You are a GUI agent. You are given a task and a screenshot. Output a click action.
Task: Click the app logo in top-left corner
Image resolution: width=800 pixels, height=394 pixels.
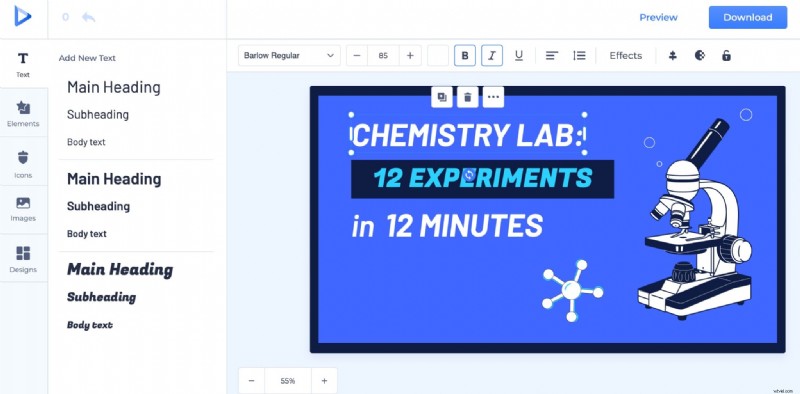[22, 16]
